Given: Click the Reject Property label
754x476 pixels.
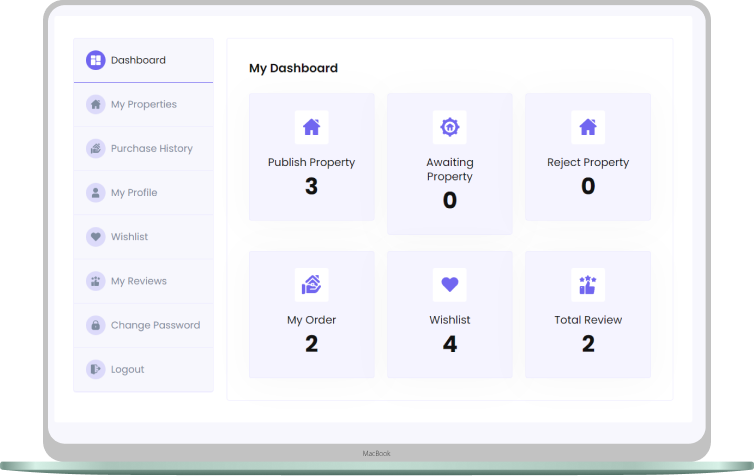Looking at the screenshot, I should (588, 163).
